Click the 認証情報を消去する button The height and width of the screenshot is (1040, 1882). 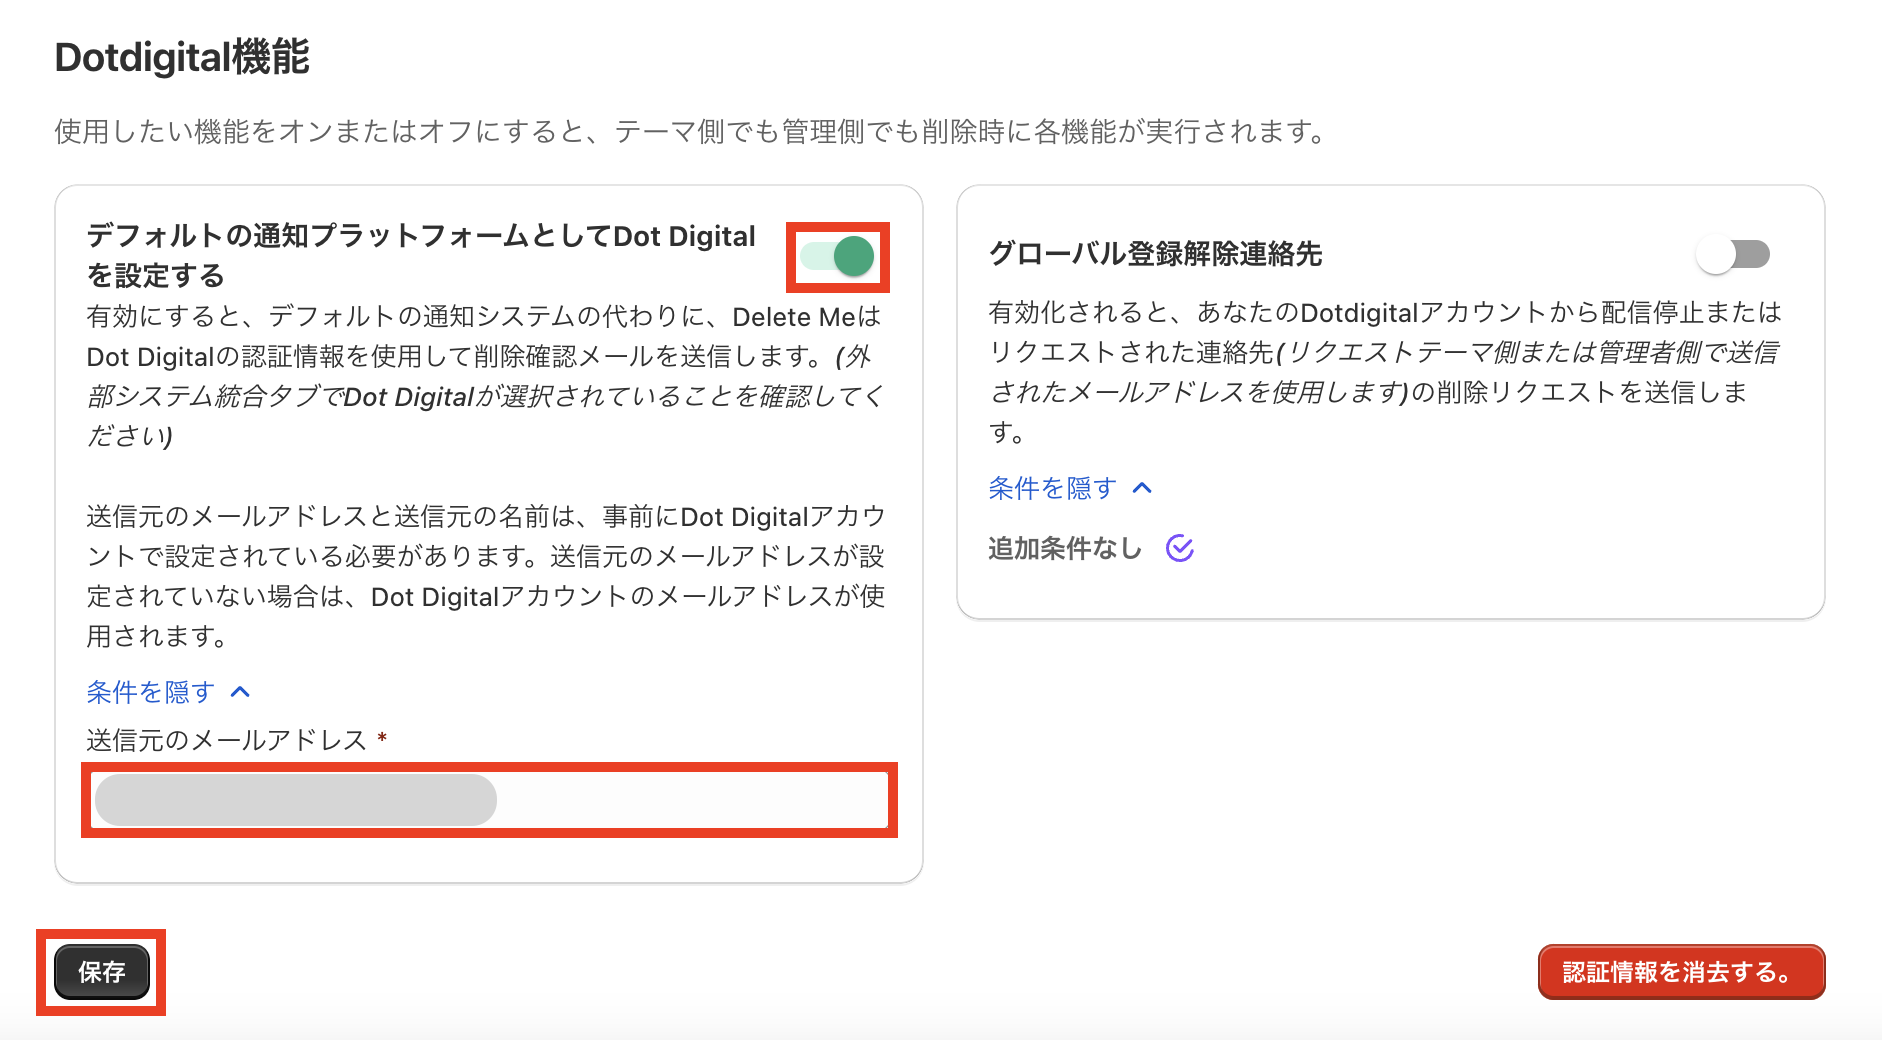pos(1681,972)
